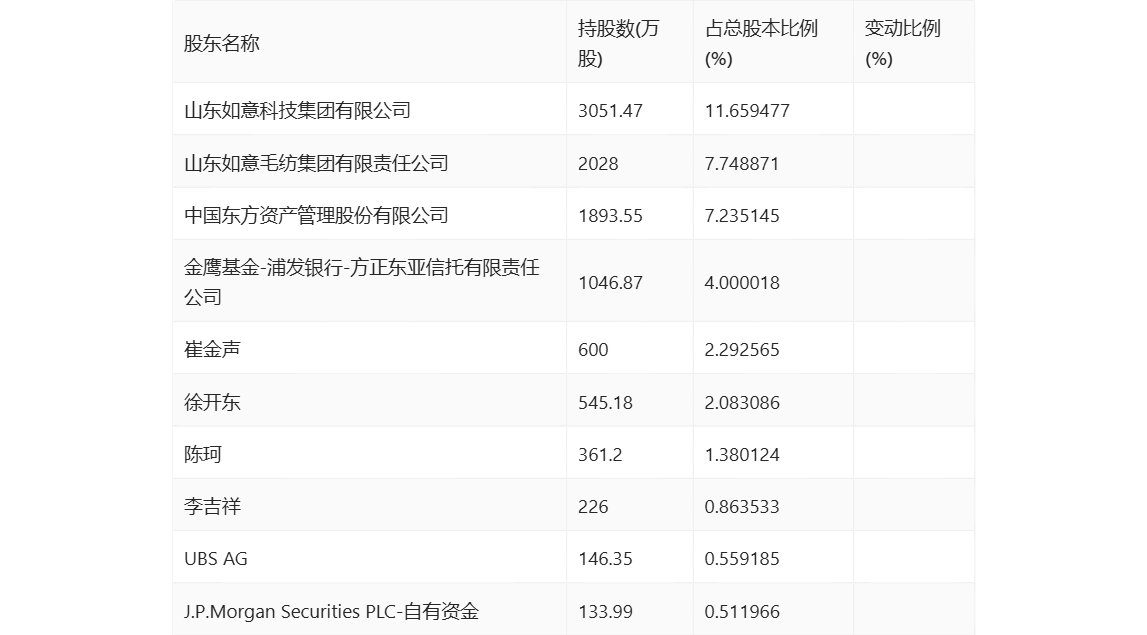This screenshot has width=1147, height=635.
Task: Click the 545.18 holding value
Action: click(x=605, y=402)
